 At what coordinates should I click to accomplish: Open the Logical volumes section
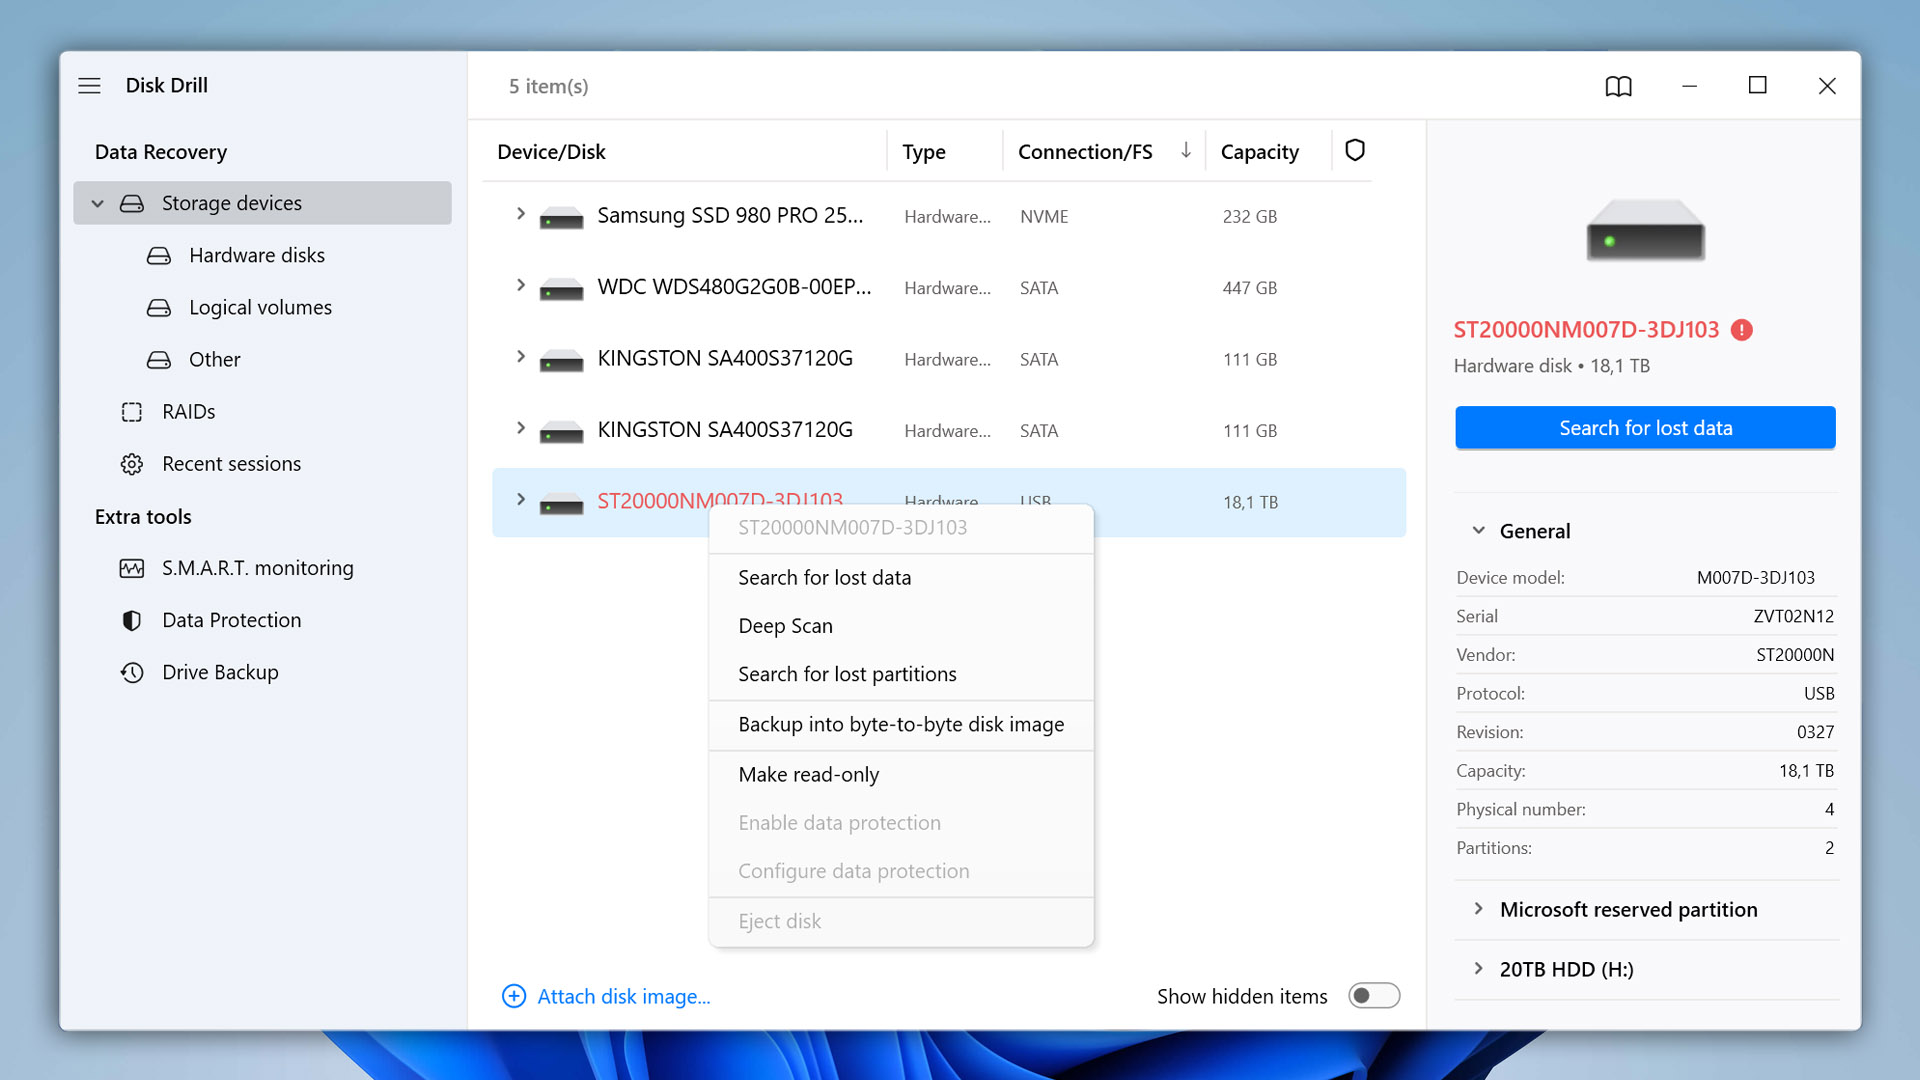pyautogui.click(x=260, y=307)
